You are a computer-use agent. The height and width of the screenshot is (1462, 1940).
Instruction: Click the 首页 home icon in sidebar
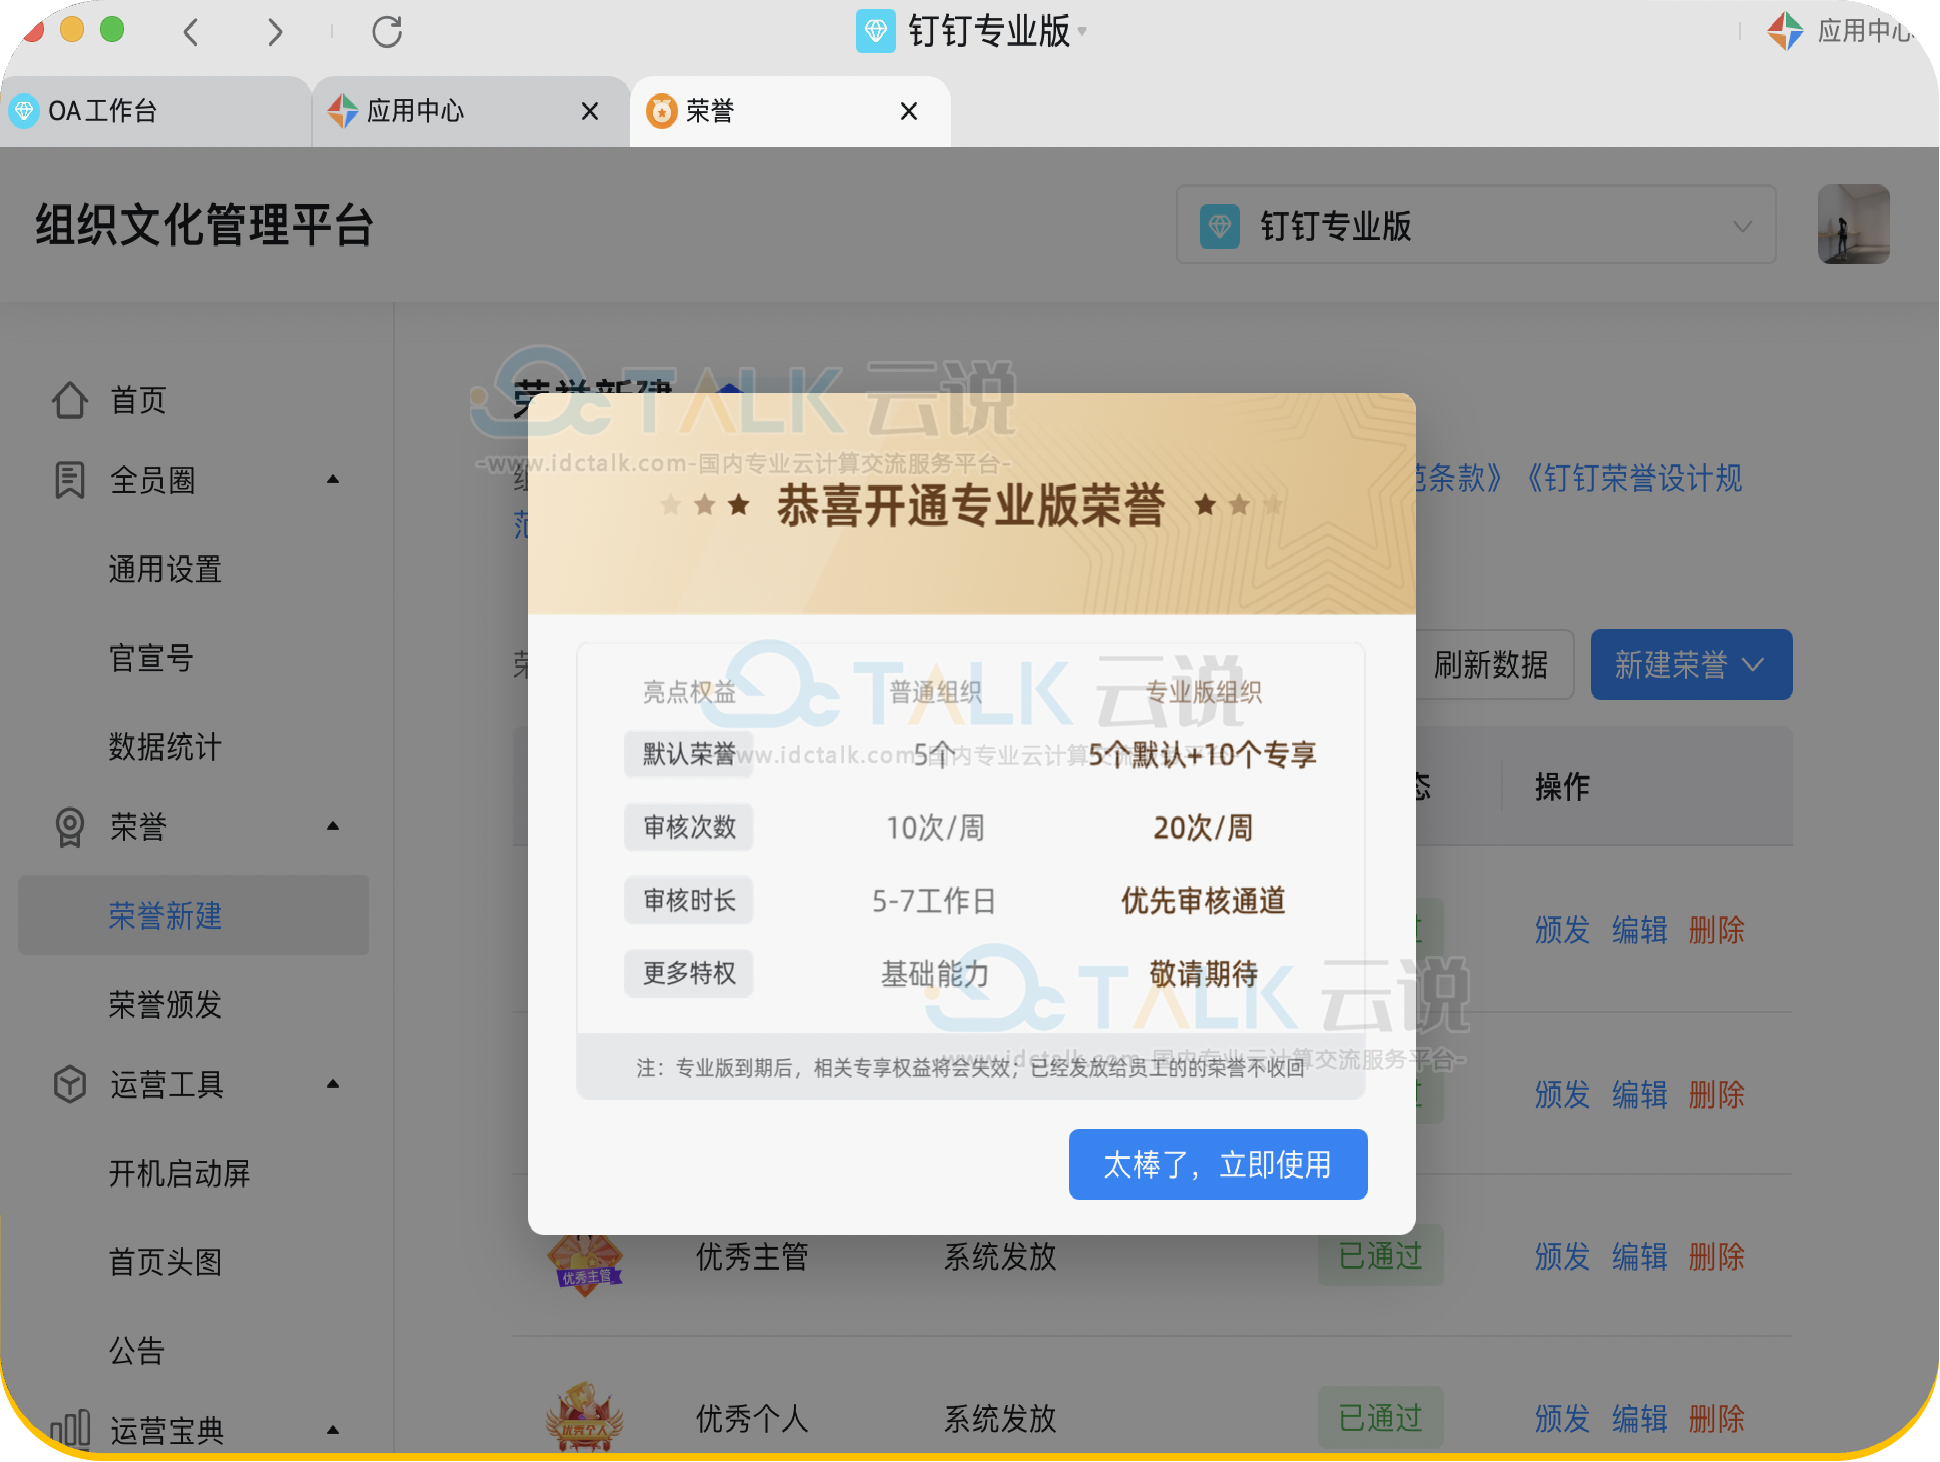pos(69,401)
